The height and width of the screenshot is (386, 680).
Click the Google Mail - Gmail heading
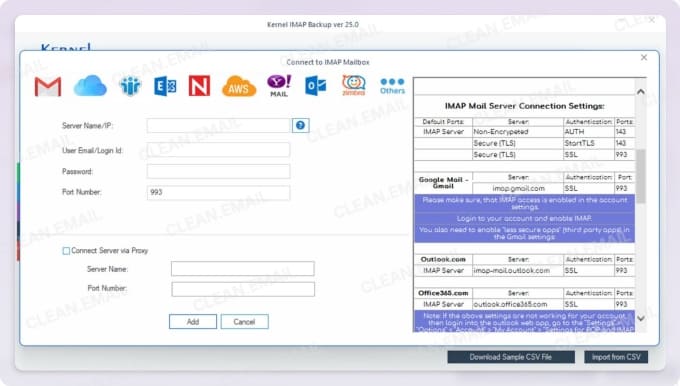[443, 183]
